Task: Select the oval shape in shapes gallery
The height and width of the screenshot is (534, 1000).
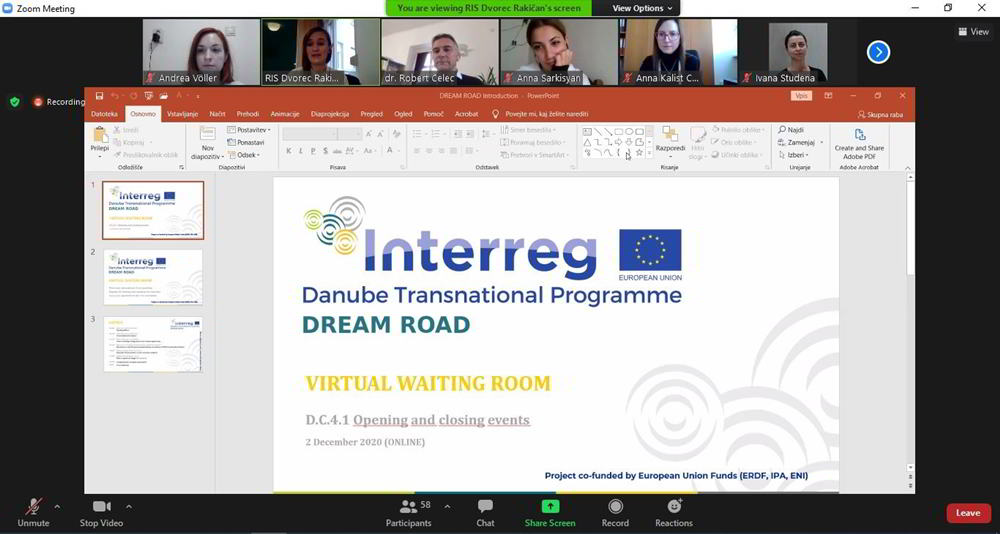Action: [629, 132]
